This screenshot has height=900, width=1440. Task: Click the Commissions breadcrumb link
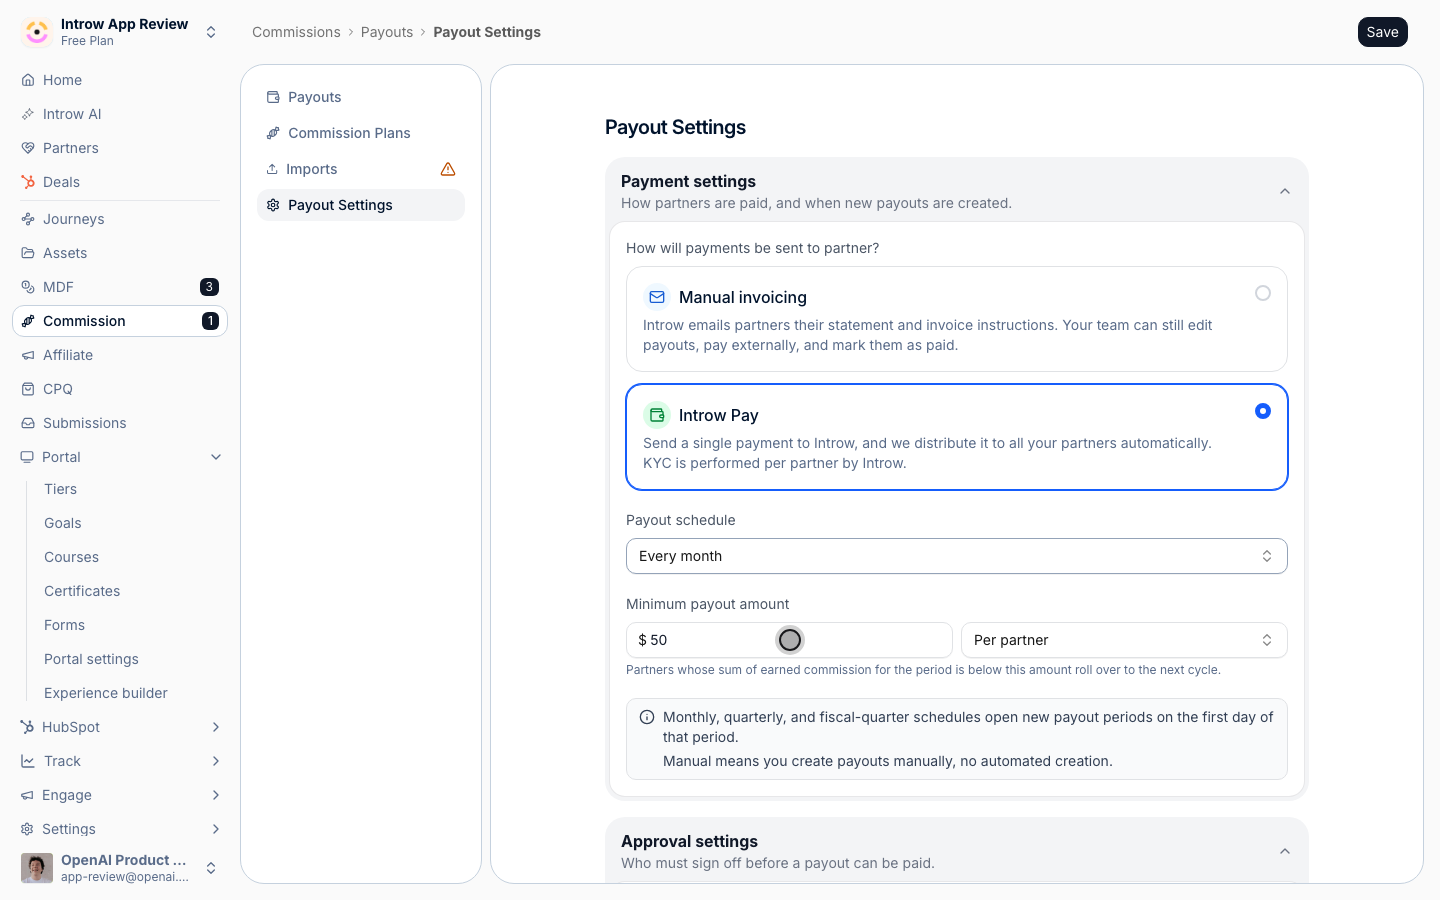pyautogui.click(x=296, y=32)
